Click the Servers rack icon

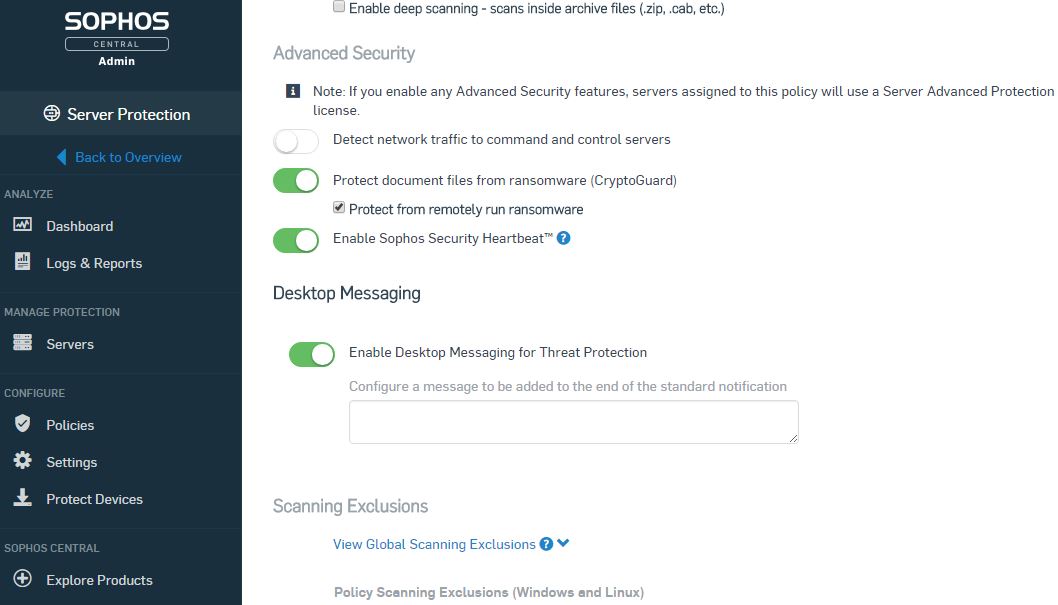click(22, 343)
